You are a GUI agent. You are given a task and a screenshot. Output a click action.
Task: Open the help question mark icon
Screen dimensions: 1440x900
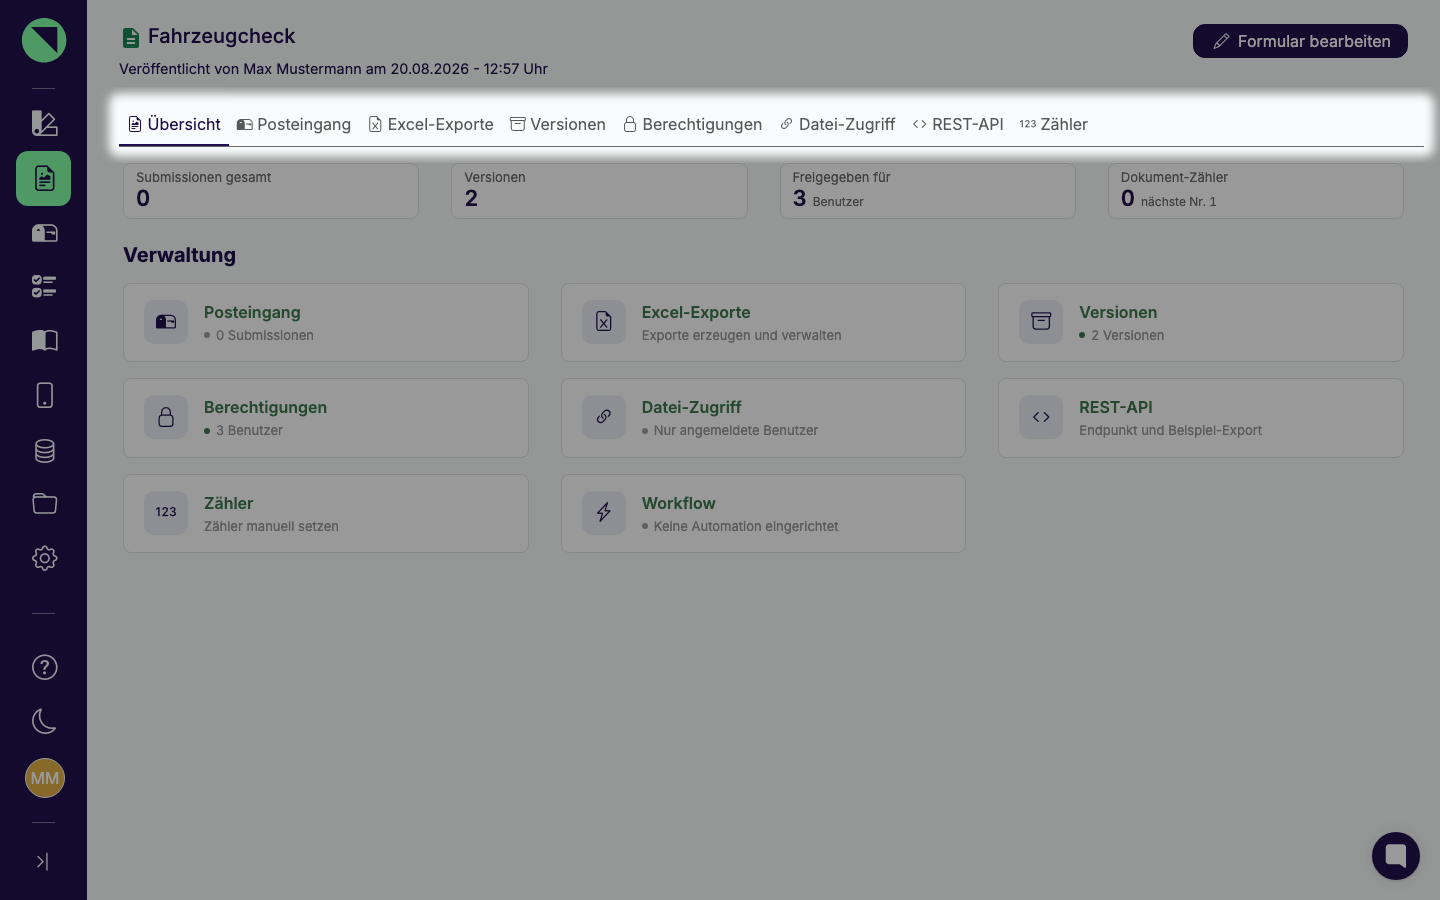[x=44, y=667]
